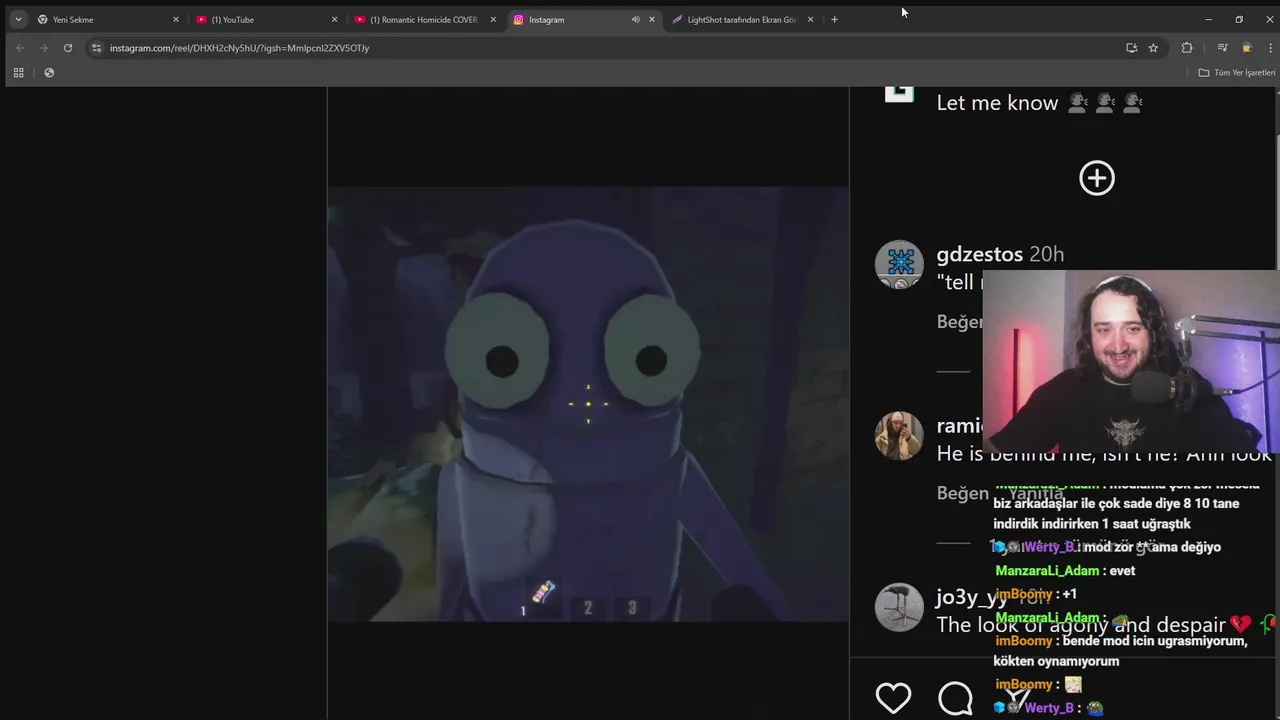Play or pause the reel video
Viewport: 1280px width, 720px height.
pos(588,404)
